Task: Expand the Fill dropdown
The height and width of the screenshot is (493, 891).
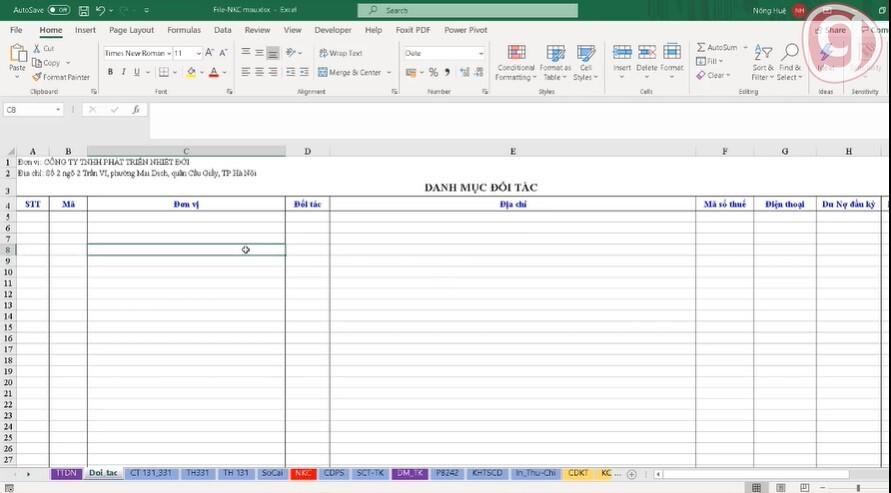Action: click(721, 61)
